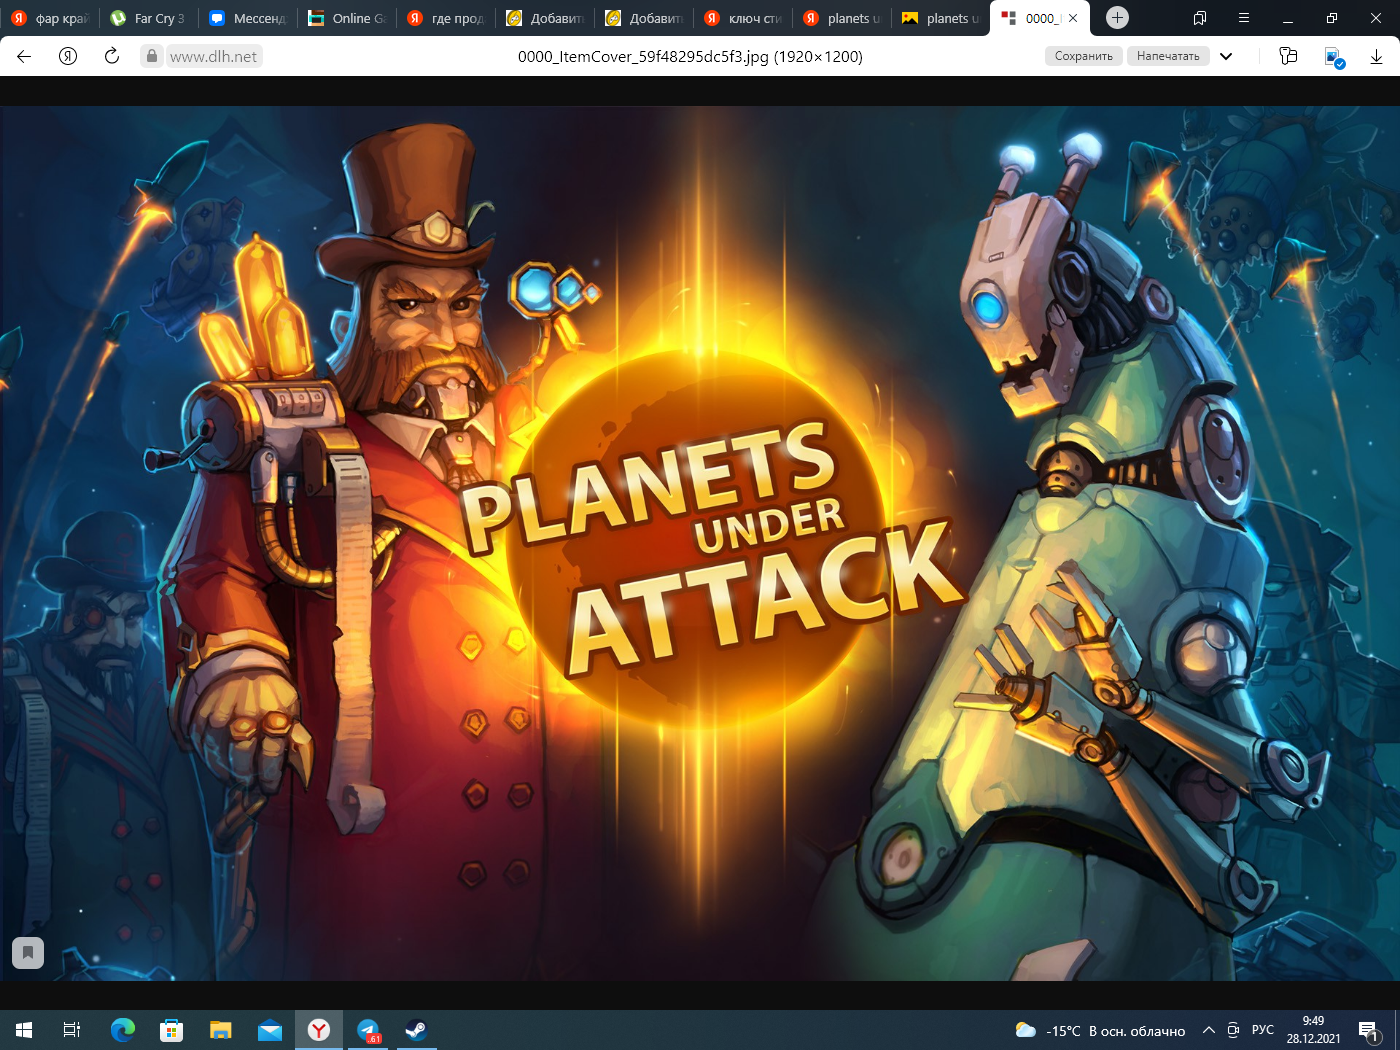Go back with the left arrow button

pyautogui.click(x=24, y=56)
